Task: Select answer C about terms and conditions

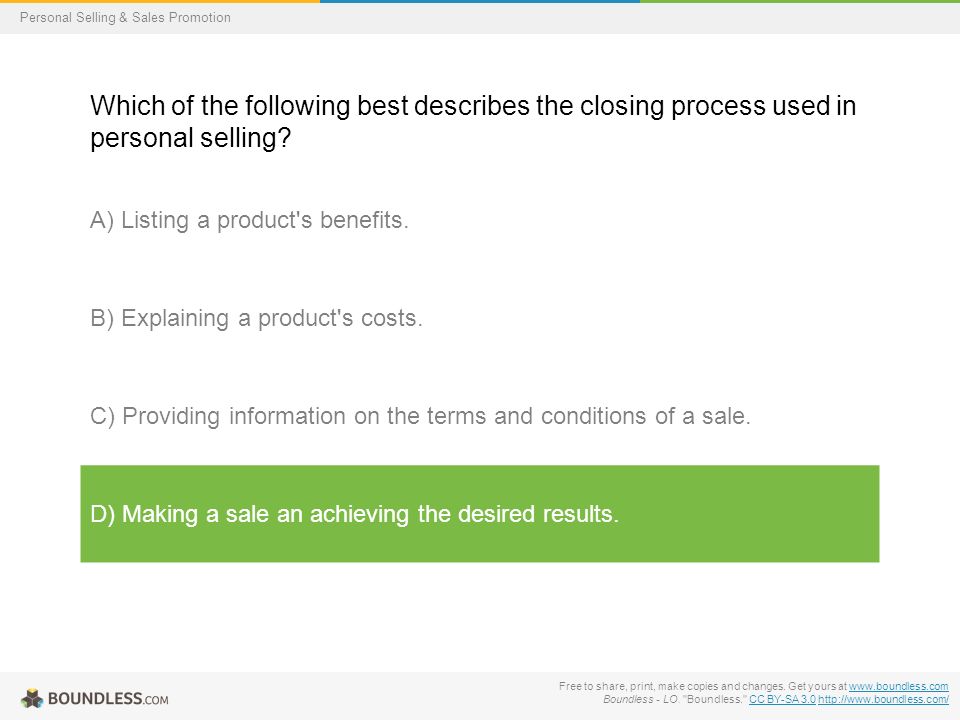Action: [420, 416]
